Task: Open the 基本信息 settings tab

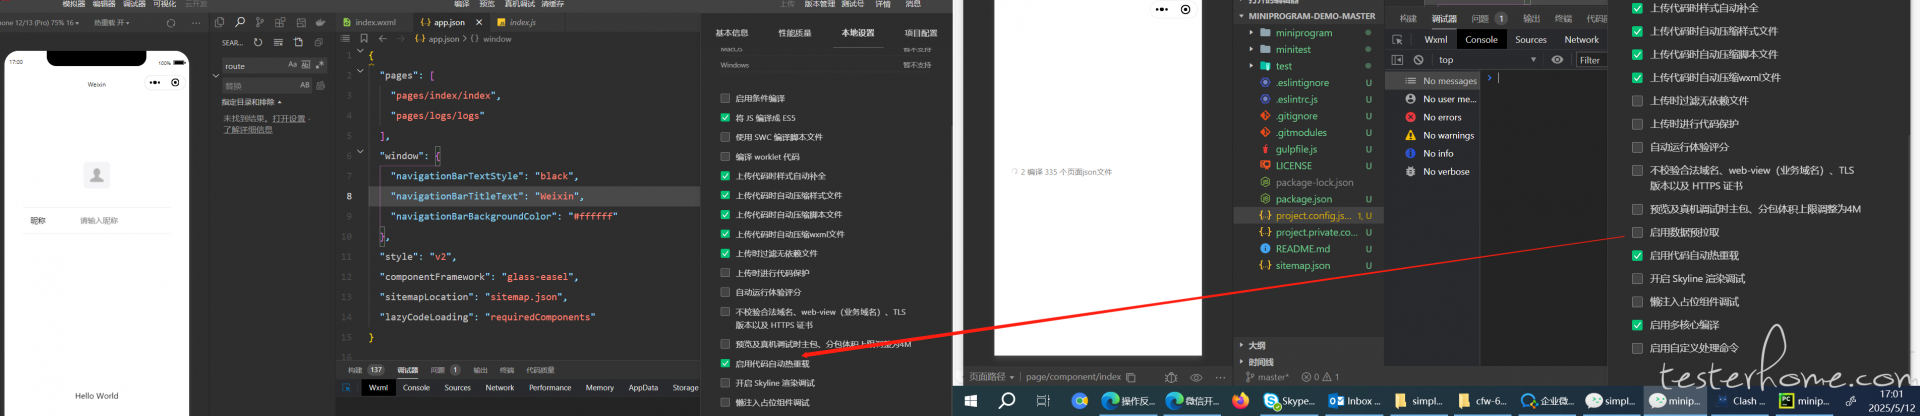Action: coord(732,33)
